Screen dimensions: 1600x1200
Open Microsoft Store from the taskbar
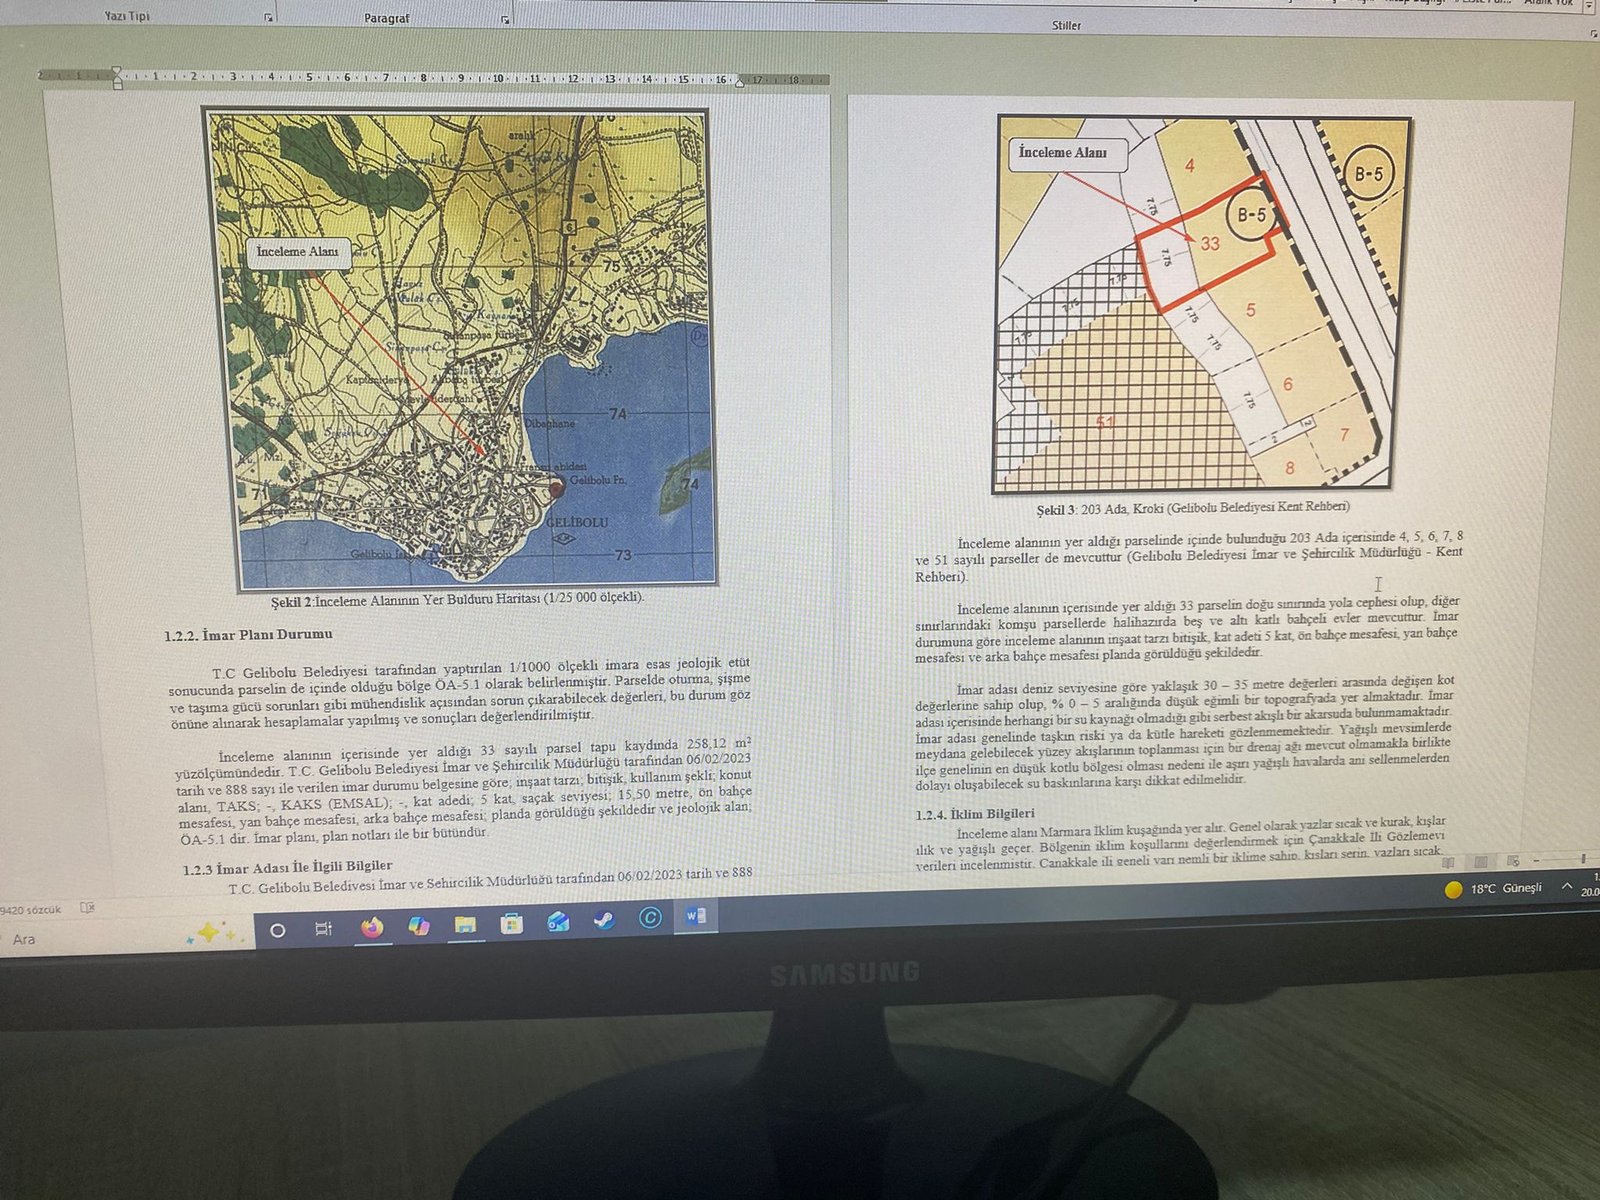[x=512, y=924]
